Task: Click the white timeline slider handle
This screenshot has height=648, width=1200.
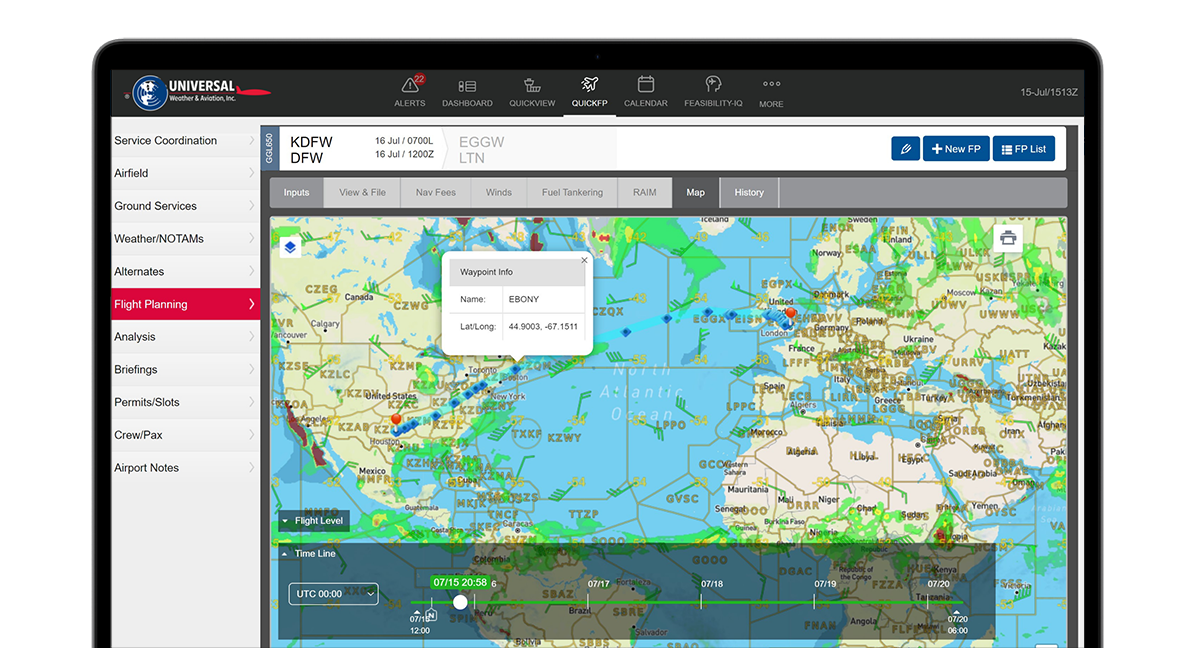Action: pos(460,602)
